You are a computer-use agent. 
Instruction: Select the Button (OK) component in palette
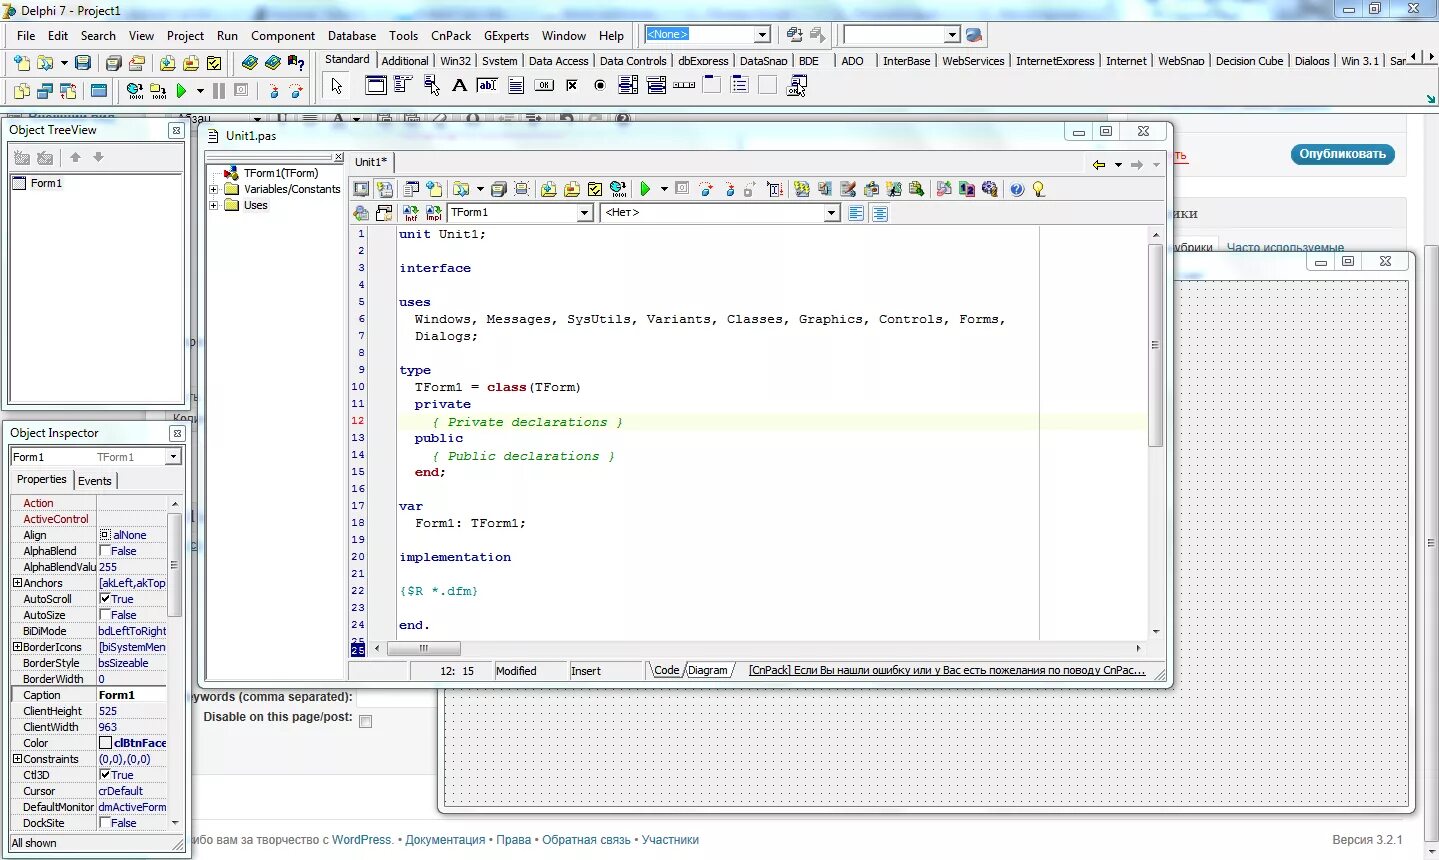(544, 86)
